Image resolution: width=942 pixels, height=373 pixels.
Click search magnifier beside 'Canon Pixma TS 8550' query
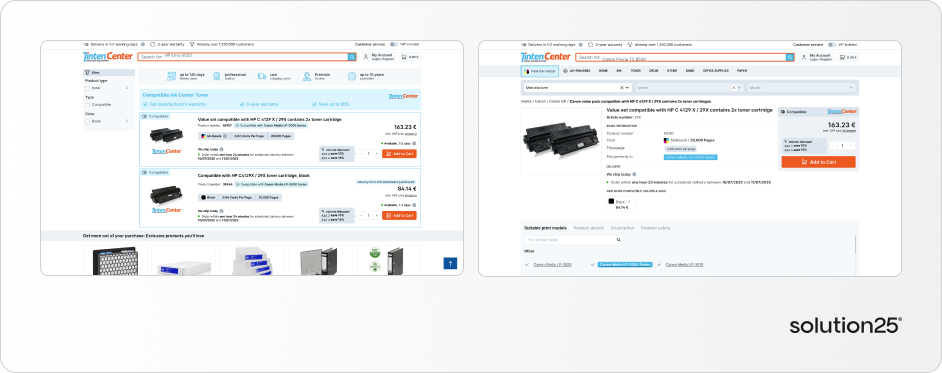click(790, 58)
